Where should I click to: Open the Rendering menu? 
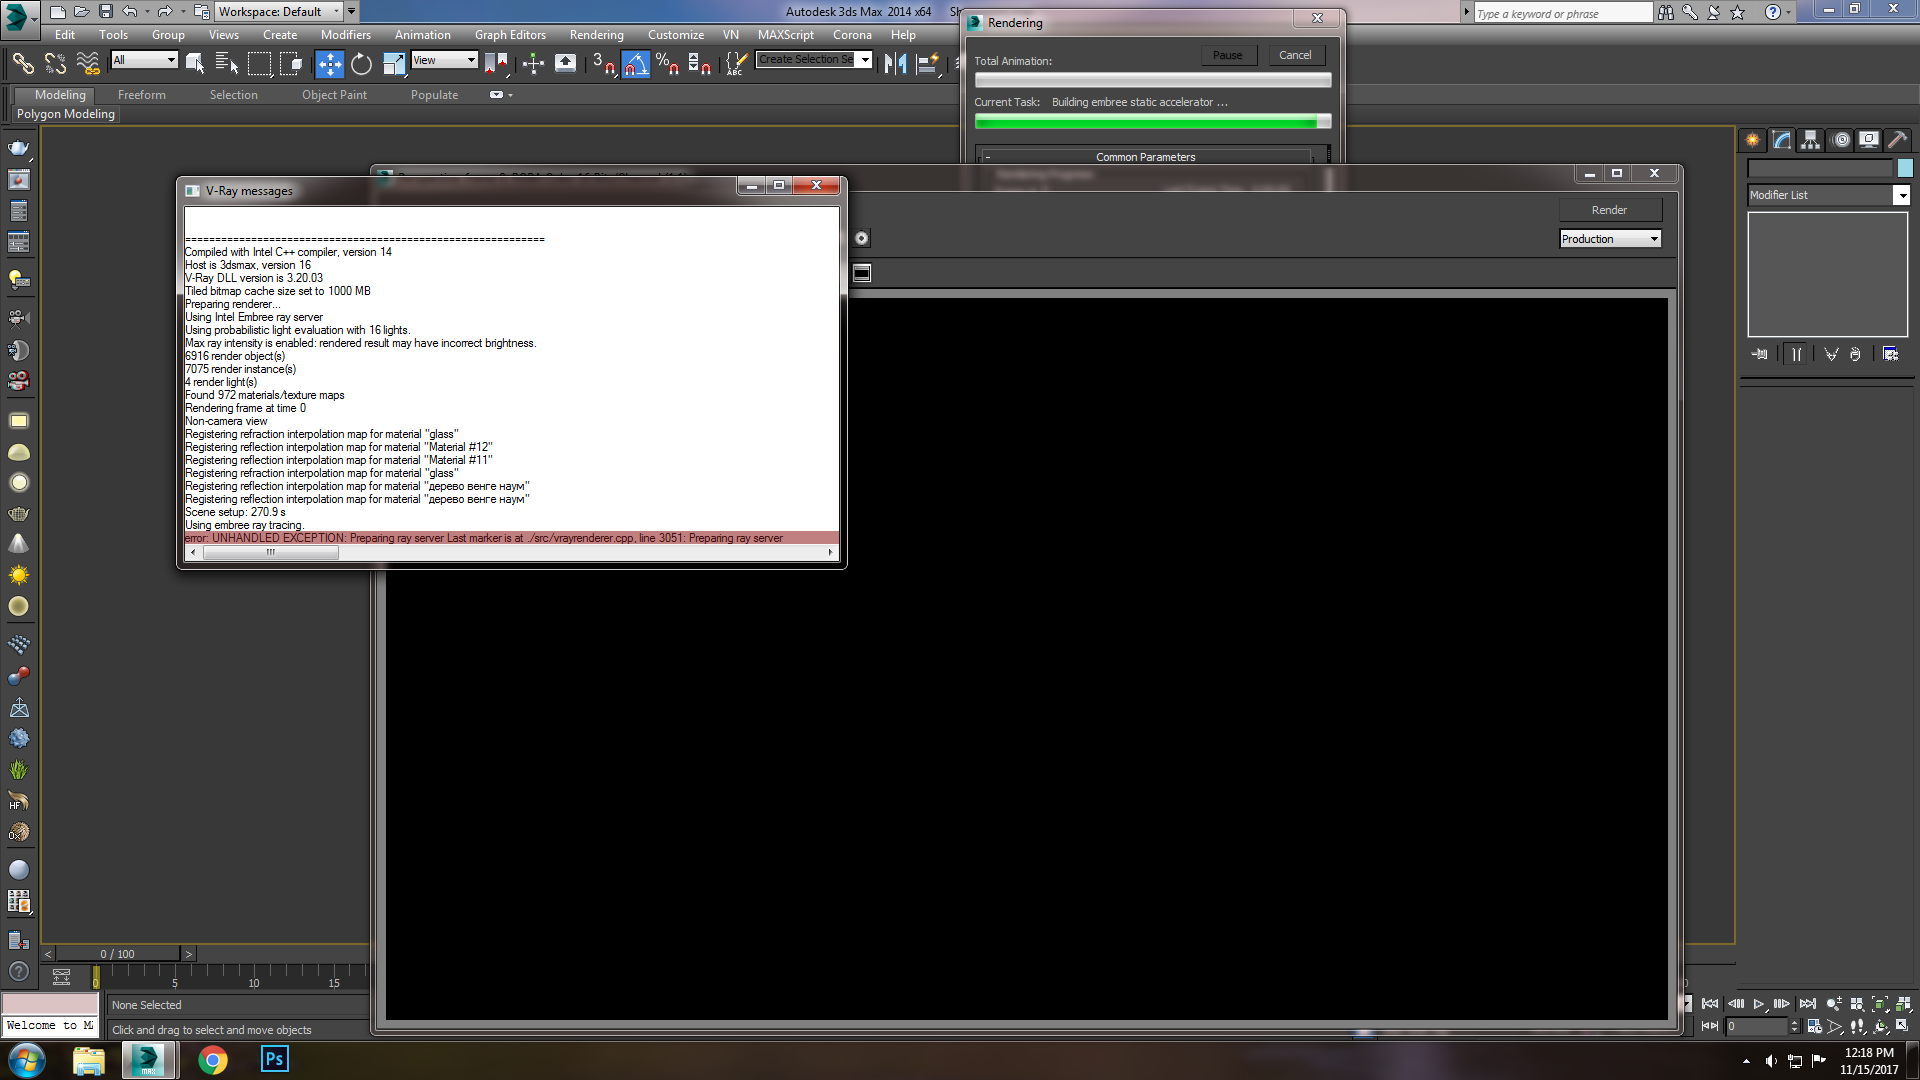596,35
